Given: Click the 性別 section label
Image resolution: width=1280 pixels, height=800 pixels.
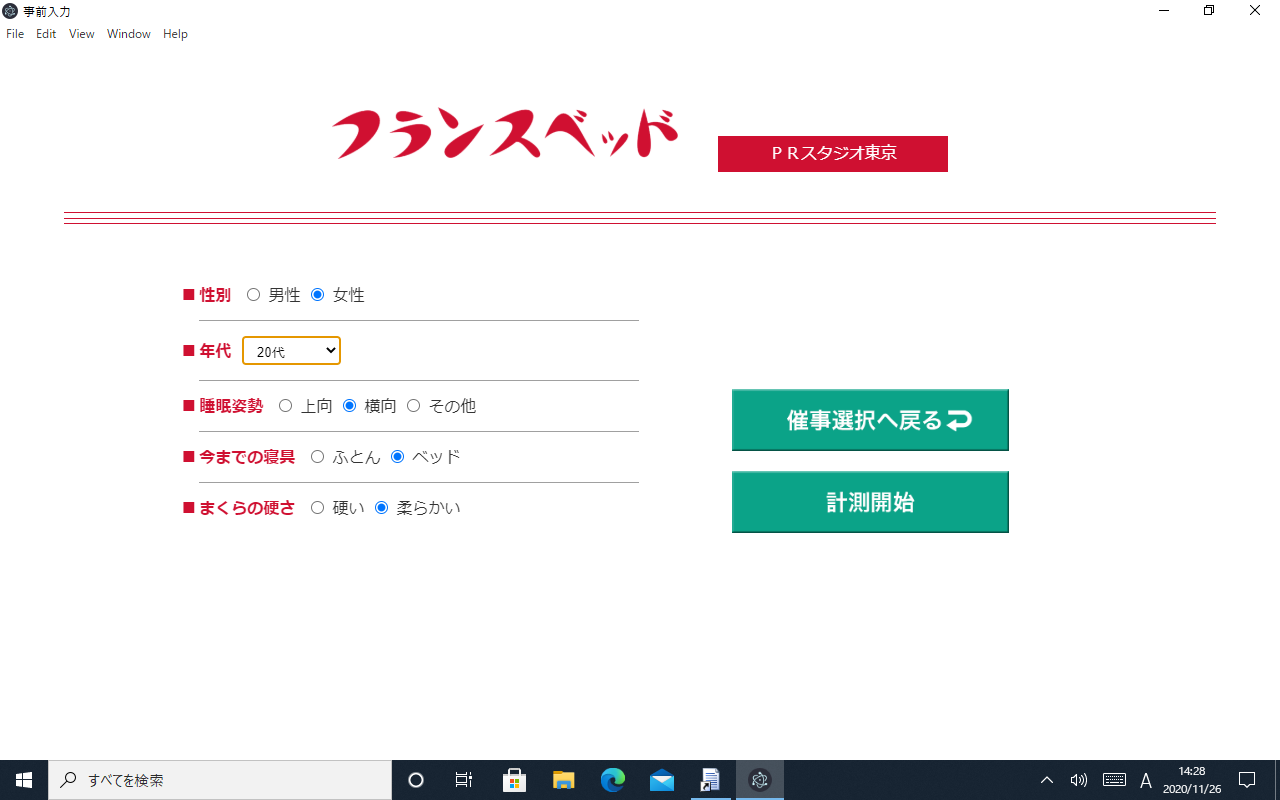Looking at the screenshot, I should pos(215,295).
